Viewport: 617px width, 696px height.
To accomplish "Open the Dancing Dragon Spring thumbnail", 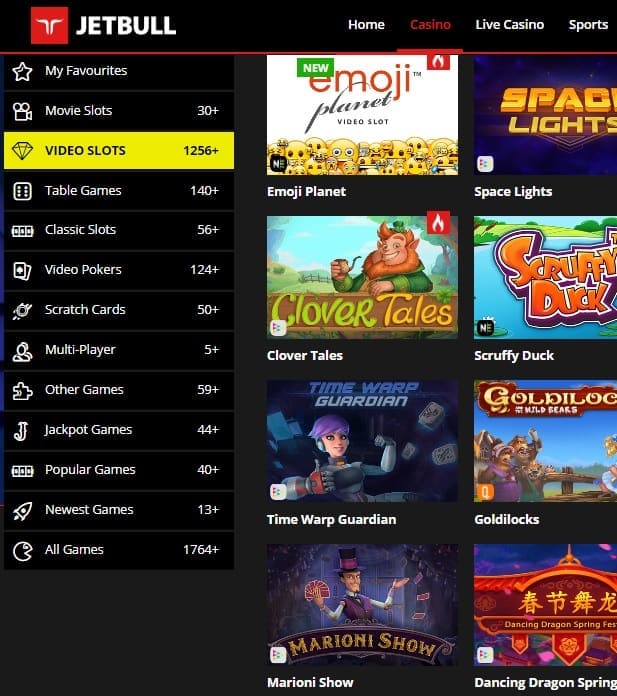I will pyautogui.click(x=545, y=605).
